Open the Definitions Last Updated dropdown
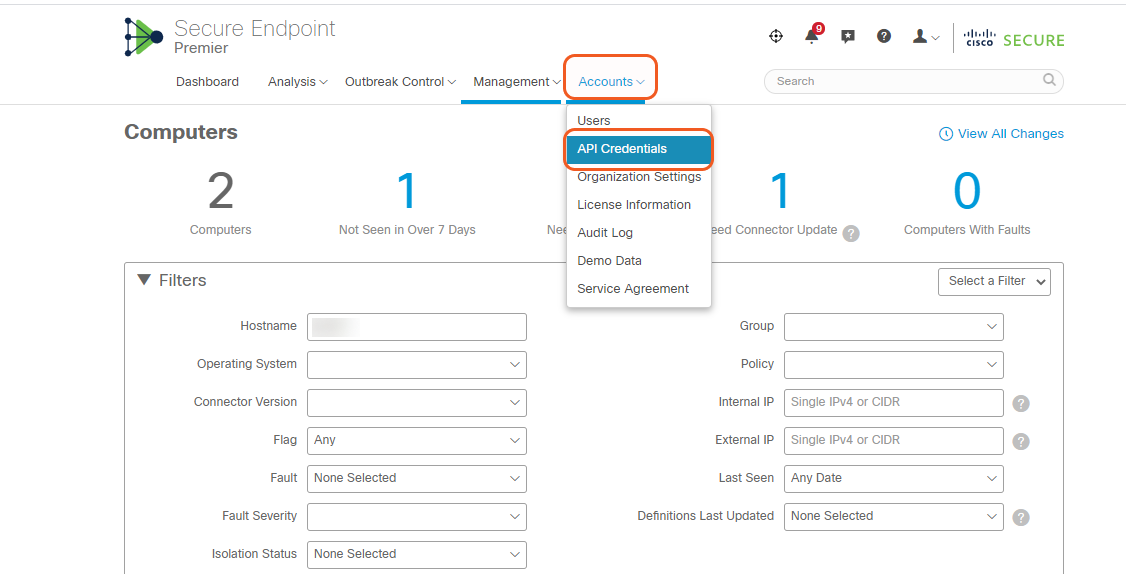Image resolution: width=1126 pixels, height=574 pixels. pos(893,517)
